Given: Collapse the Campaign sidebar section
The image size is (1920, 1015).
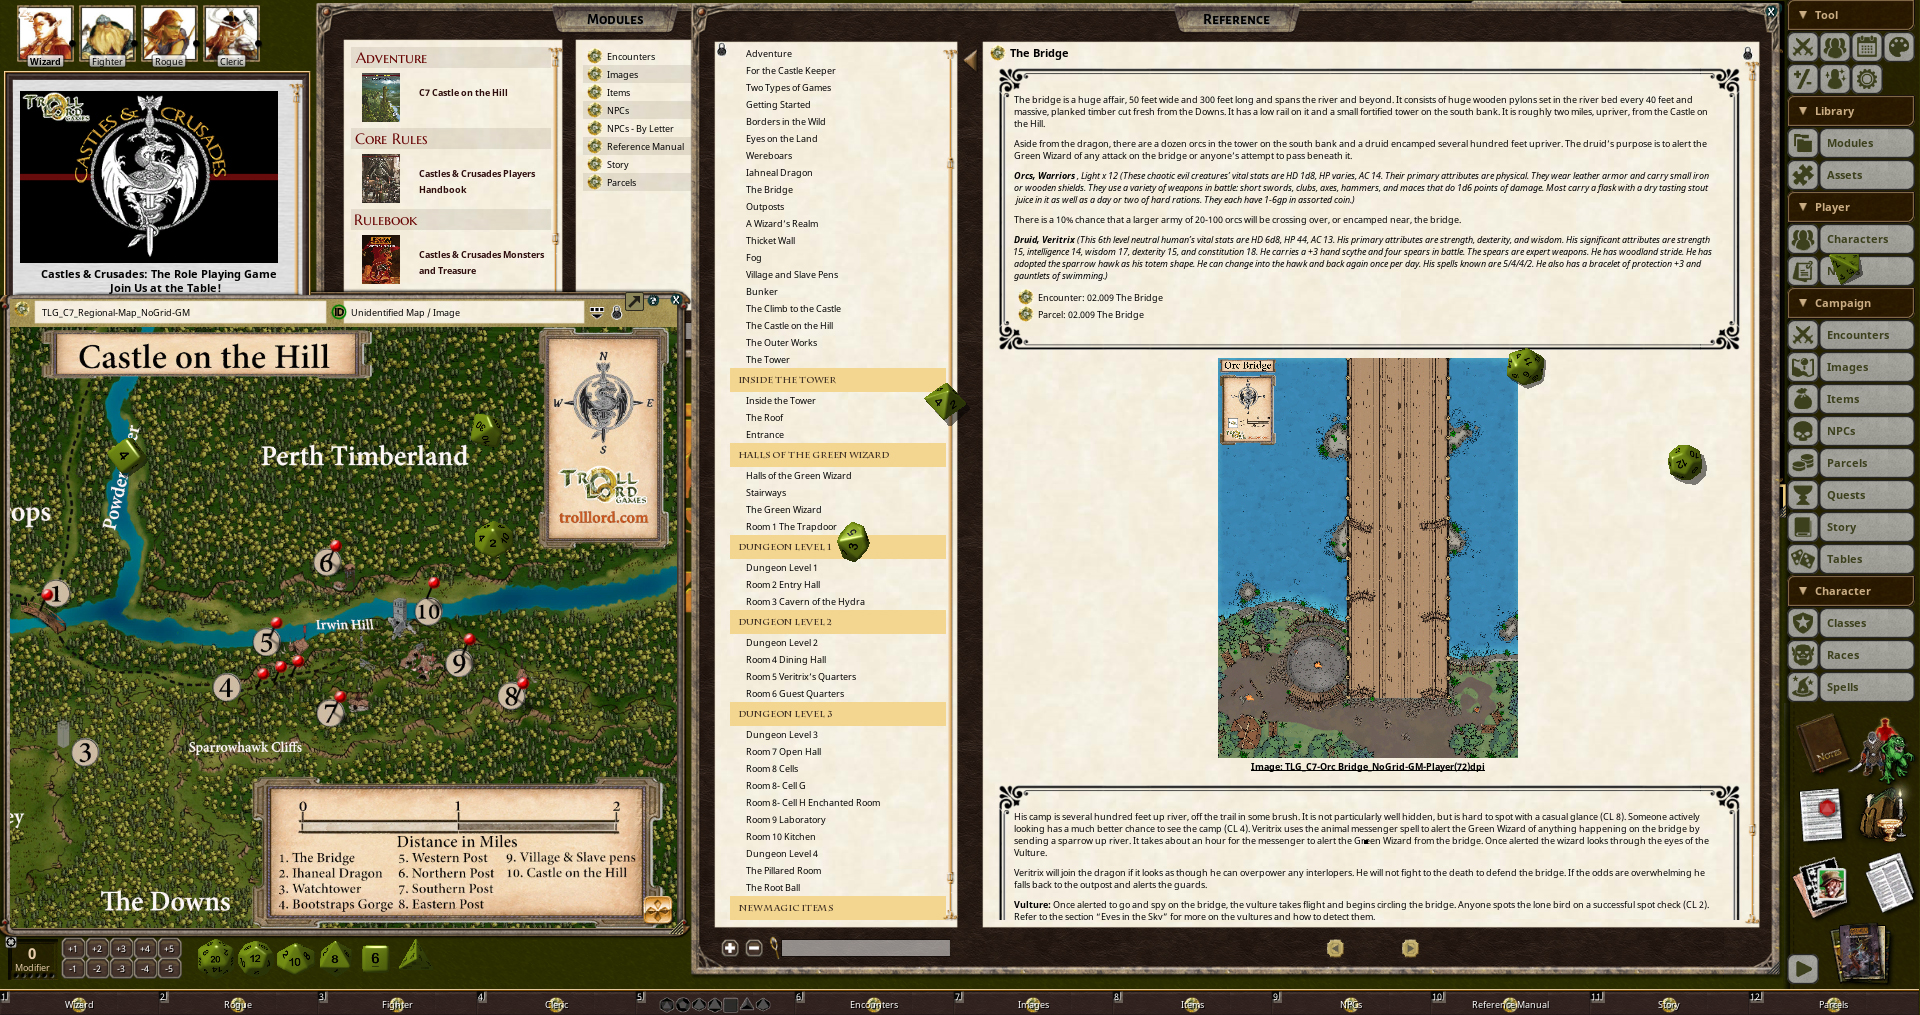Looking at the screenshot, I should pos(1851,303).
